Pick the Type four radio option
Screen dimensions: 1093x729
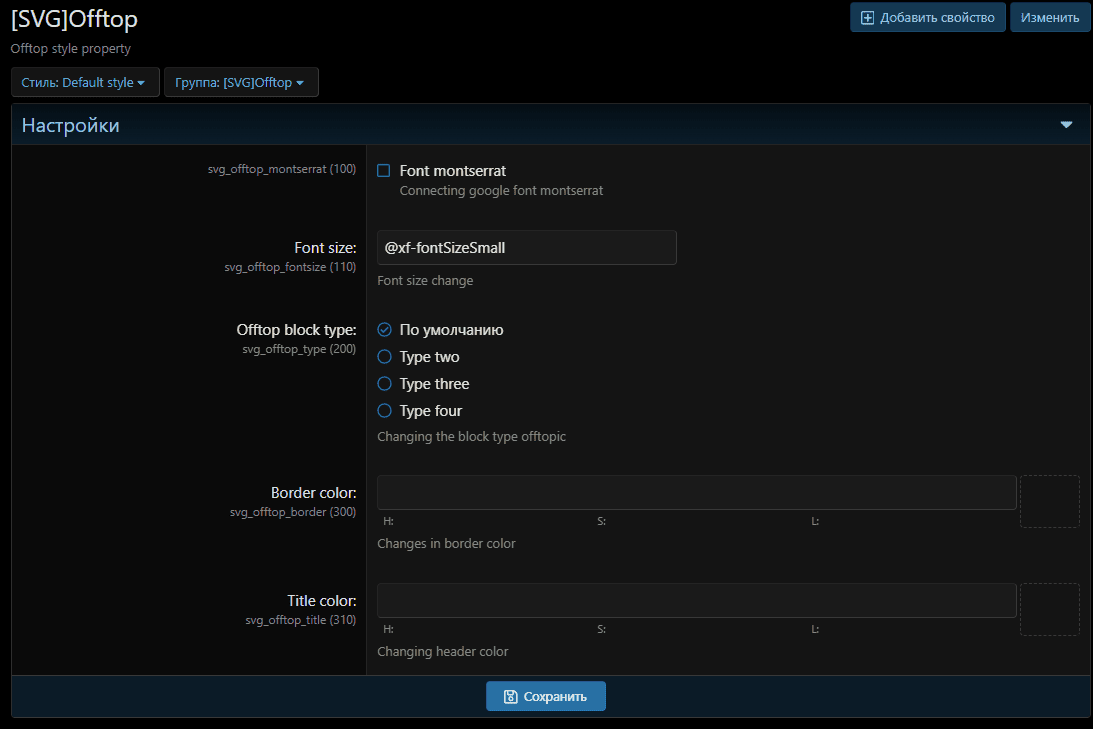[384, 411]
